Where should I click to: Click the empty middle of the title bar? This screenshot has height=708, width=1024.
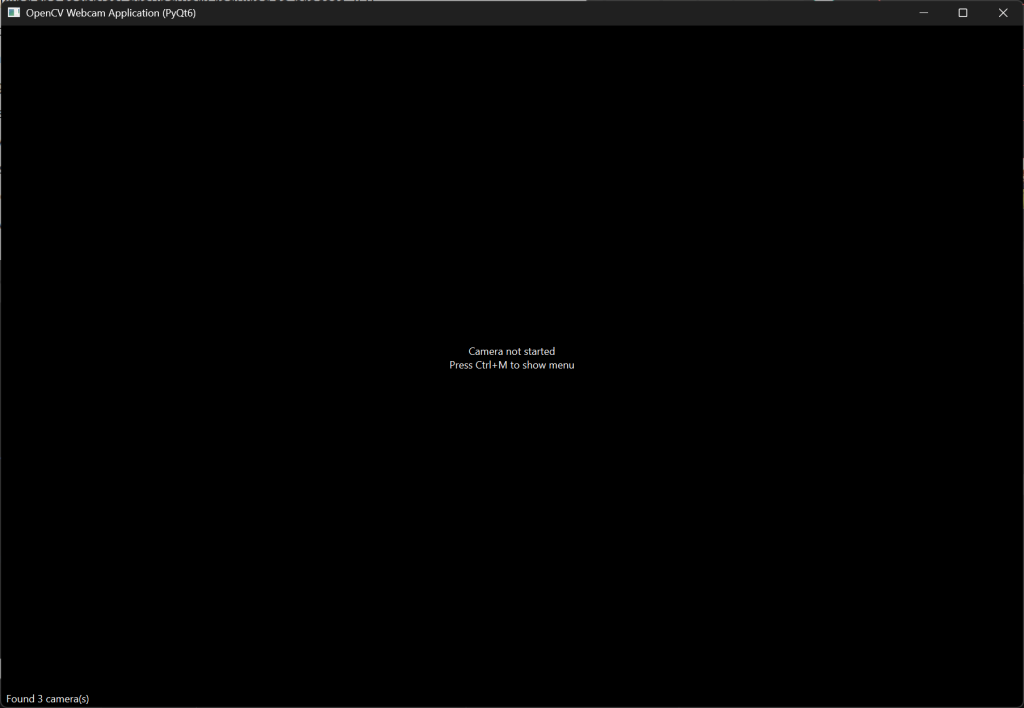[x=550, y=13]
